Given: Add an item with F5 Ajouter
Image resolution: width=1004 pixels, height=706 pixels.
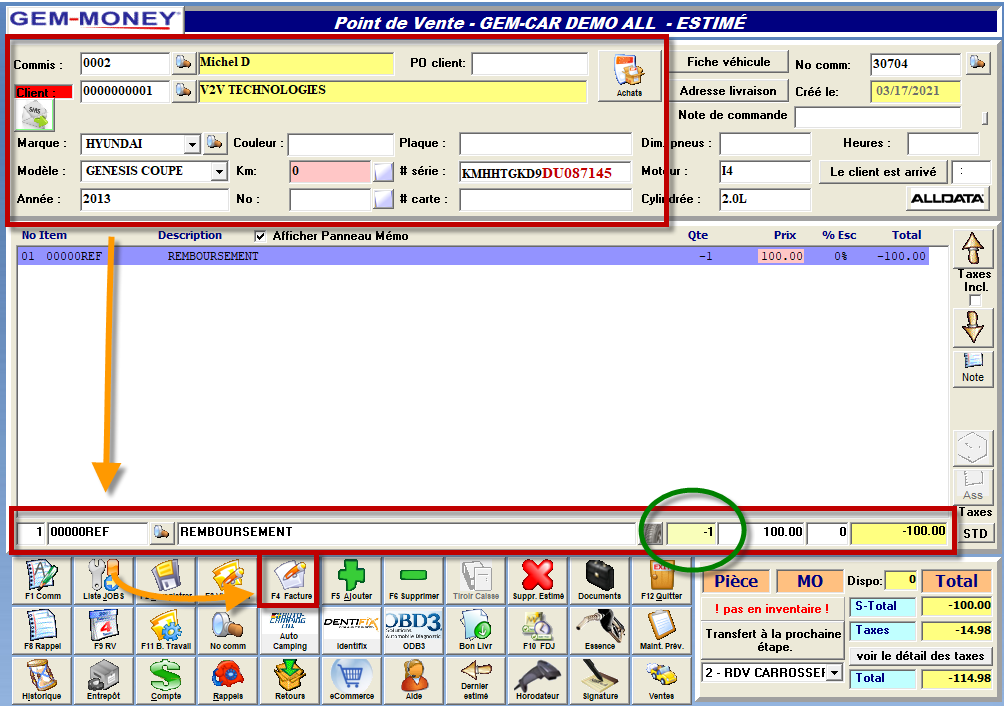Looking at the screenshot, I should [x=352, y=579].
